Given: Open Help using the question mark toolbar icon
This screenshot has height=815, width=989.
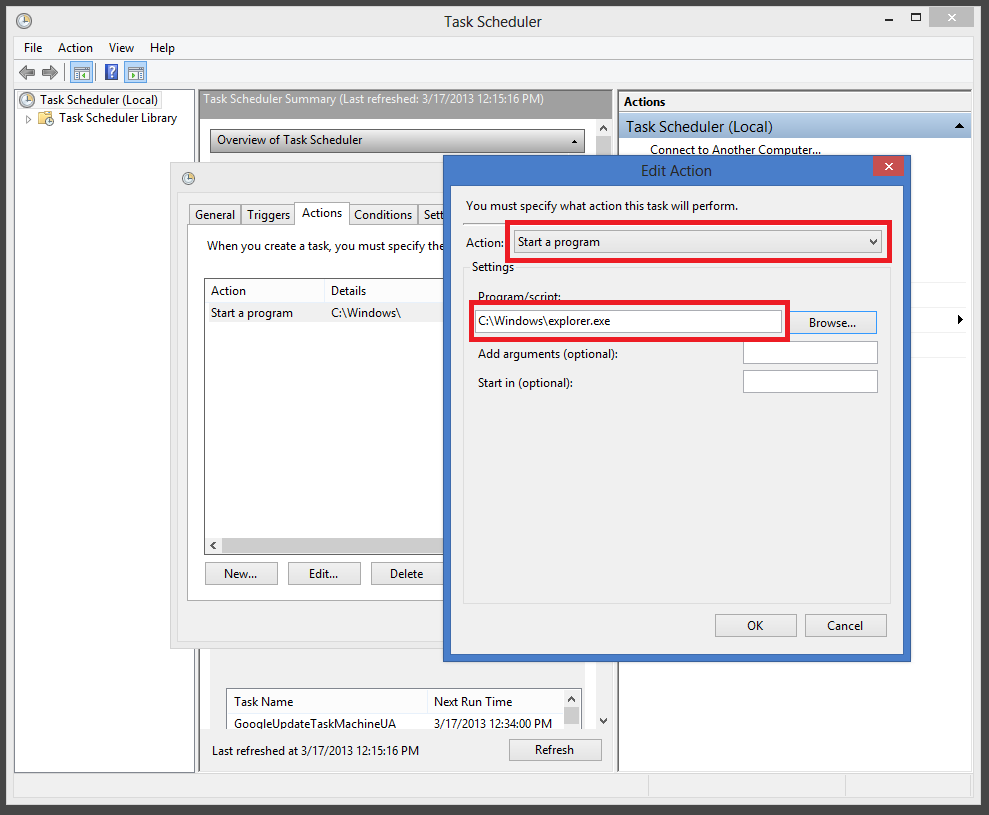Looking at the screenshot, I should pos(110,72).
